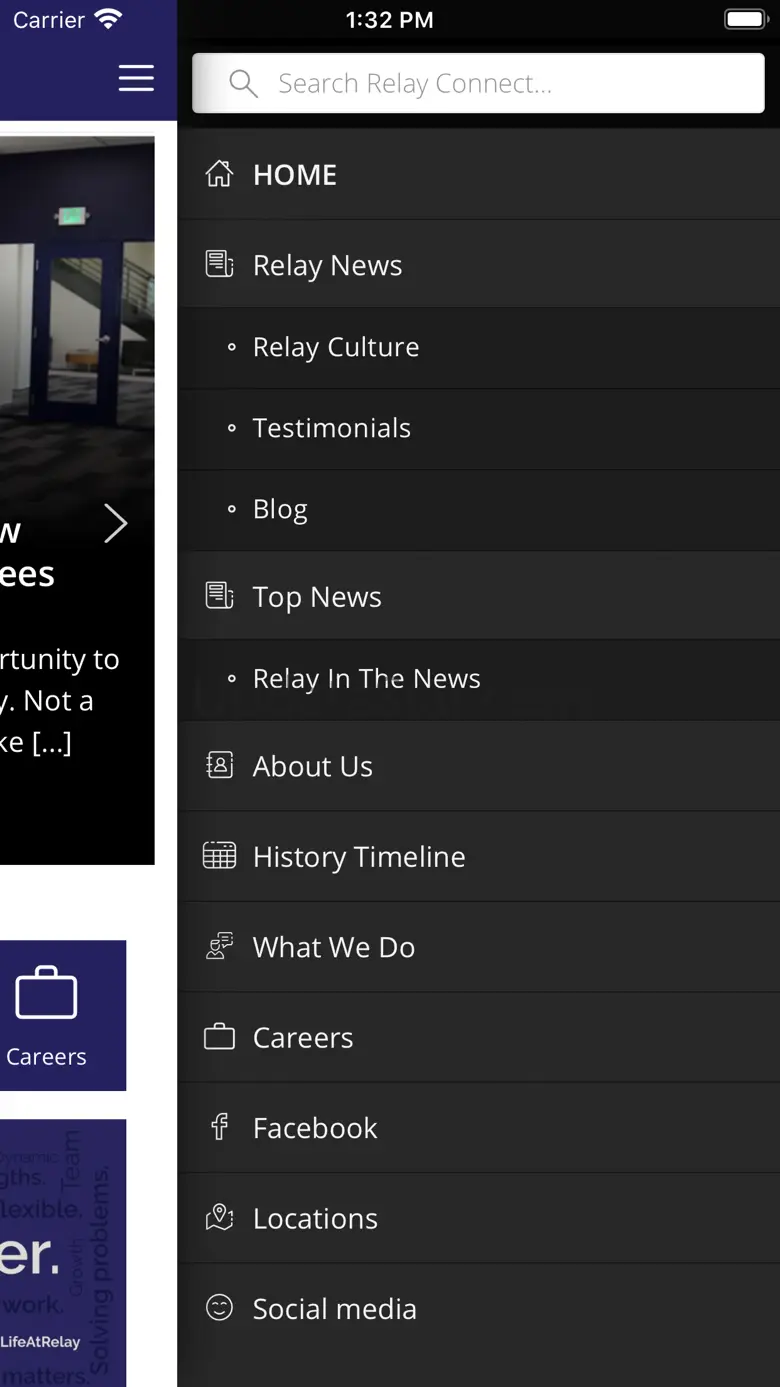
Task: Focus the Search Relay Connect field
Action: pyautogui.click(x=478, y=83)
